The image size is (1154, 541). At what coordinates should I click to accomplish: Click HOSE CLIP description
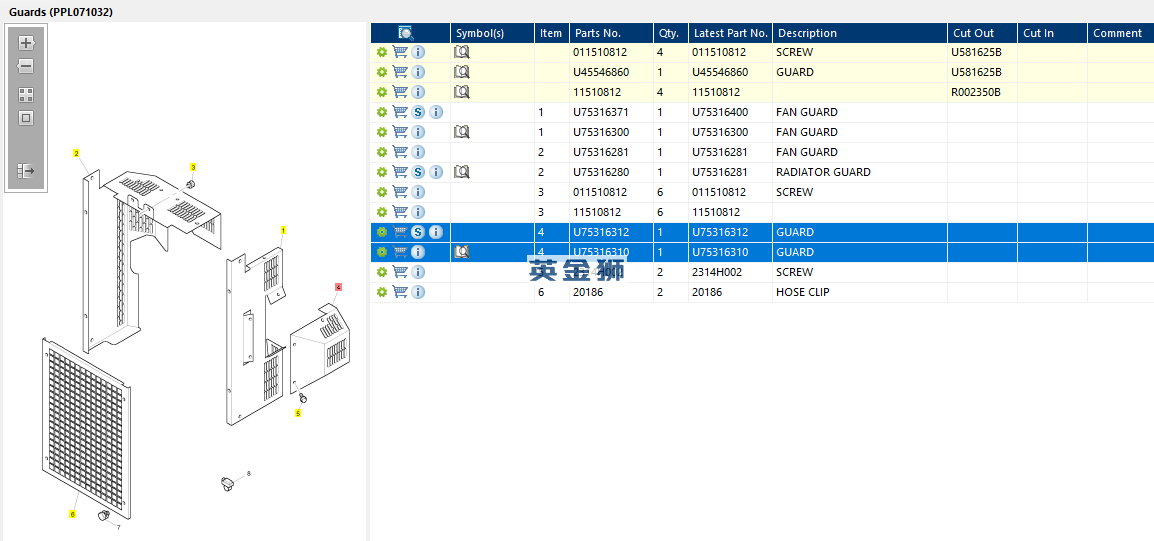[802, 292]
